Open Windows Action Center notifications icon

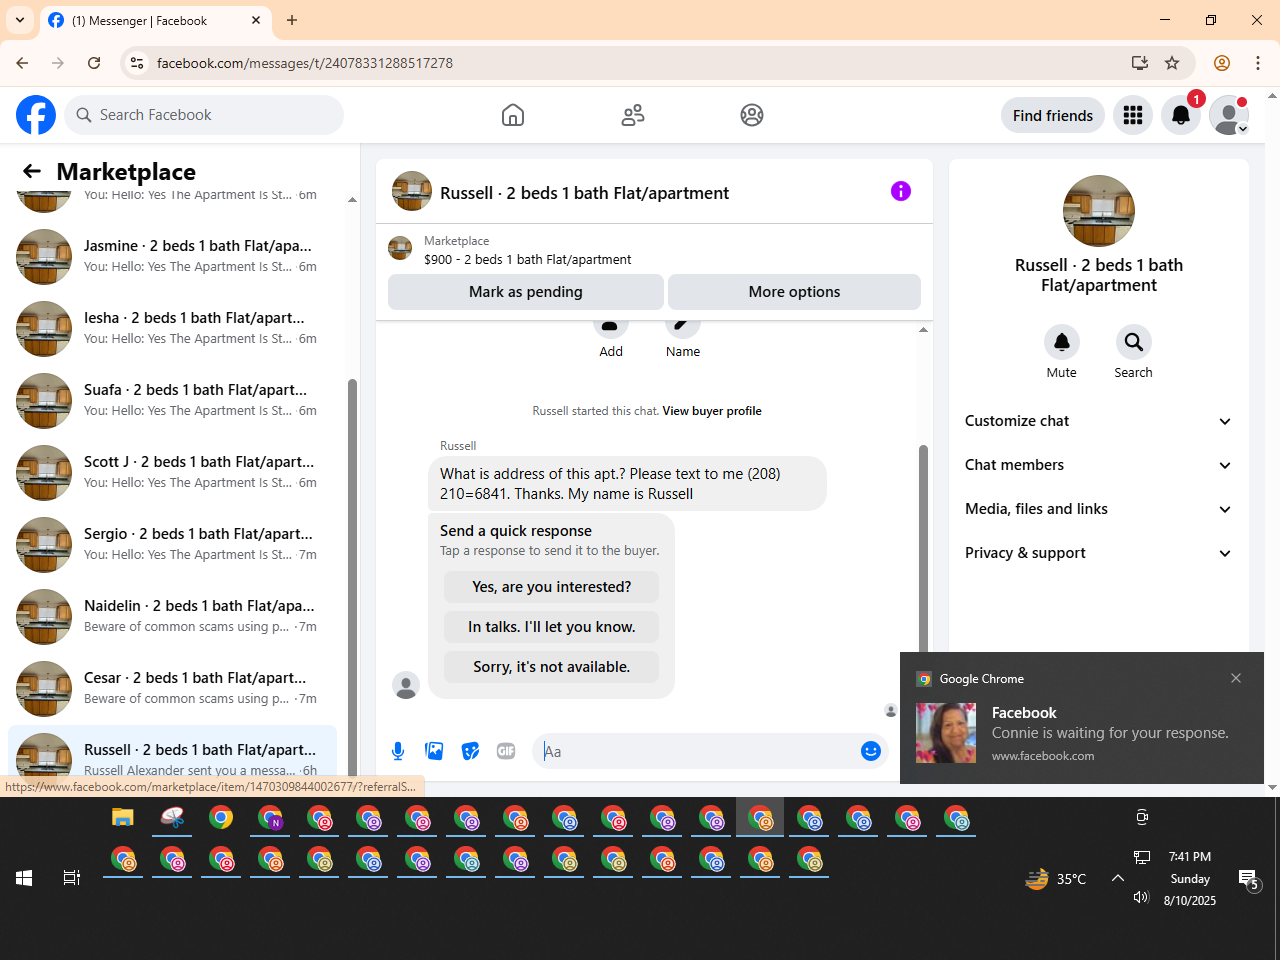pyautogui.click(x=1248, y=879)
